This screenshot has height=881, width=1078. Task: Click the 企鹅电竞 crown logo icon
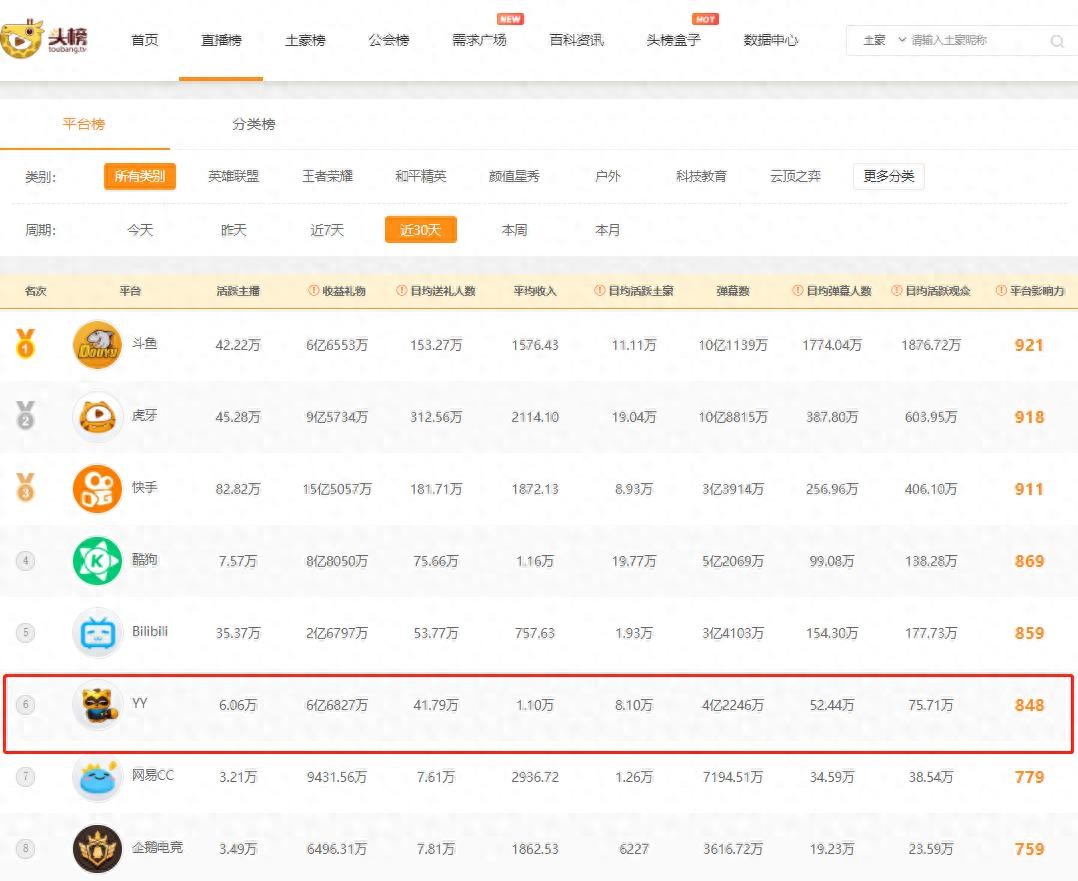[97, 849]
